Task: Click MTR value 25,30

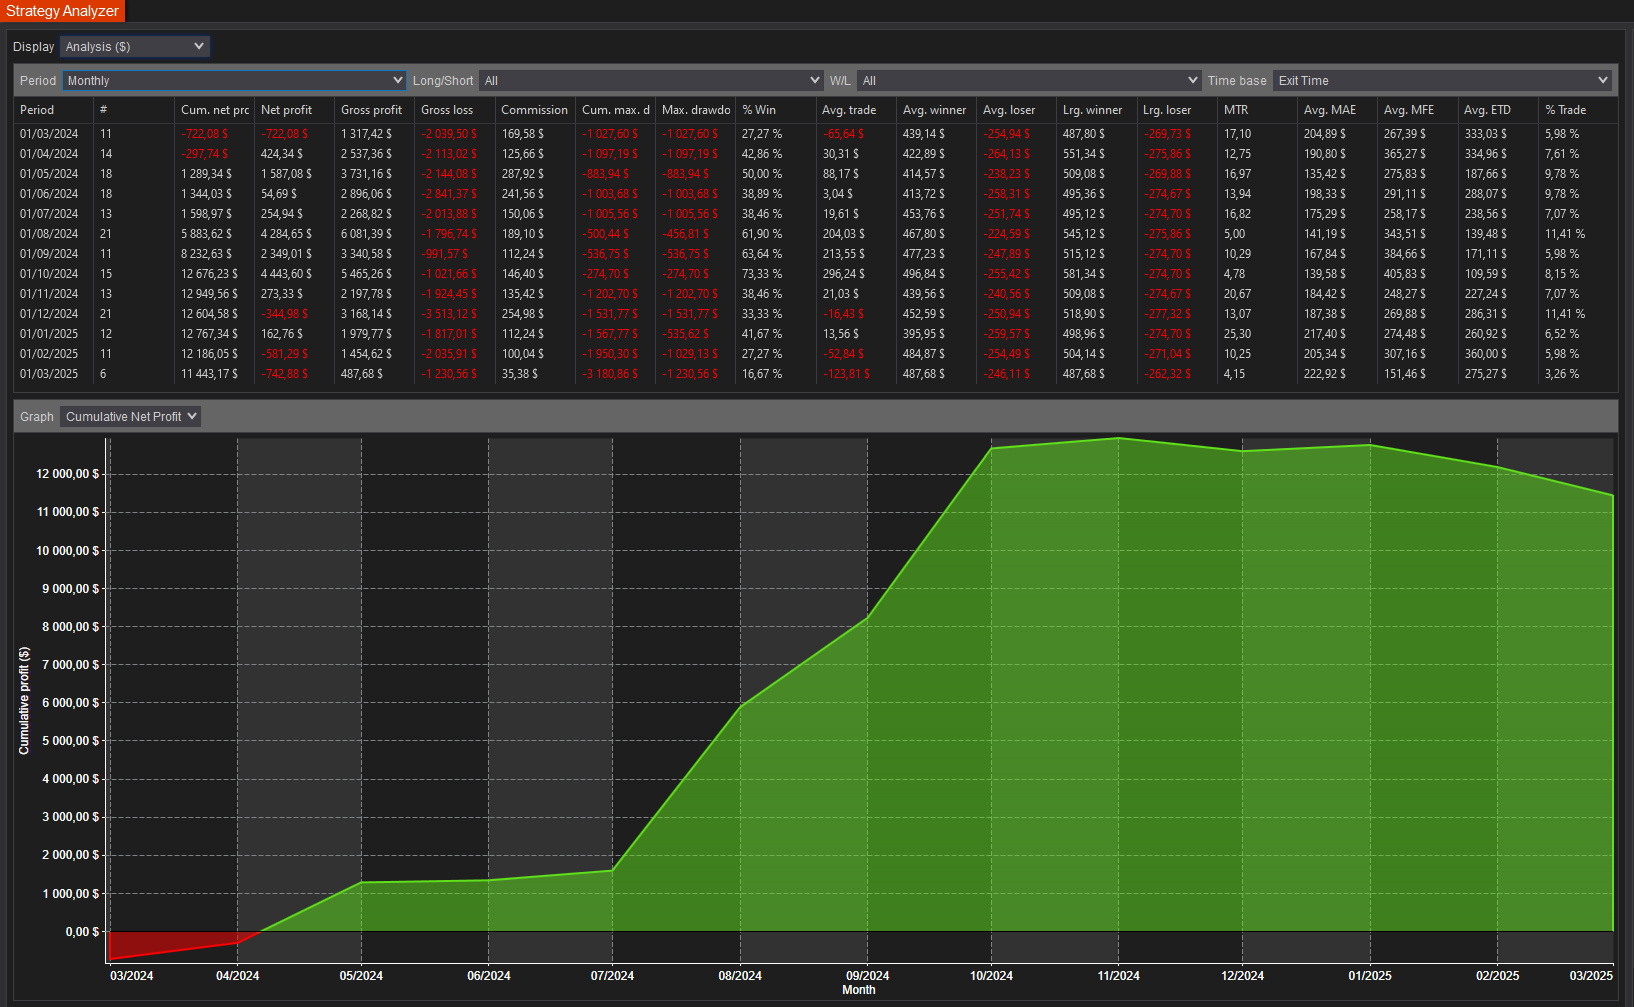Action: (1237, 334)
